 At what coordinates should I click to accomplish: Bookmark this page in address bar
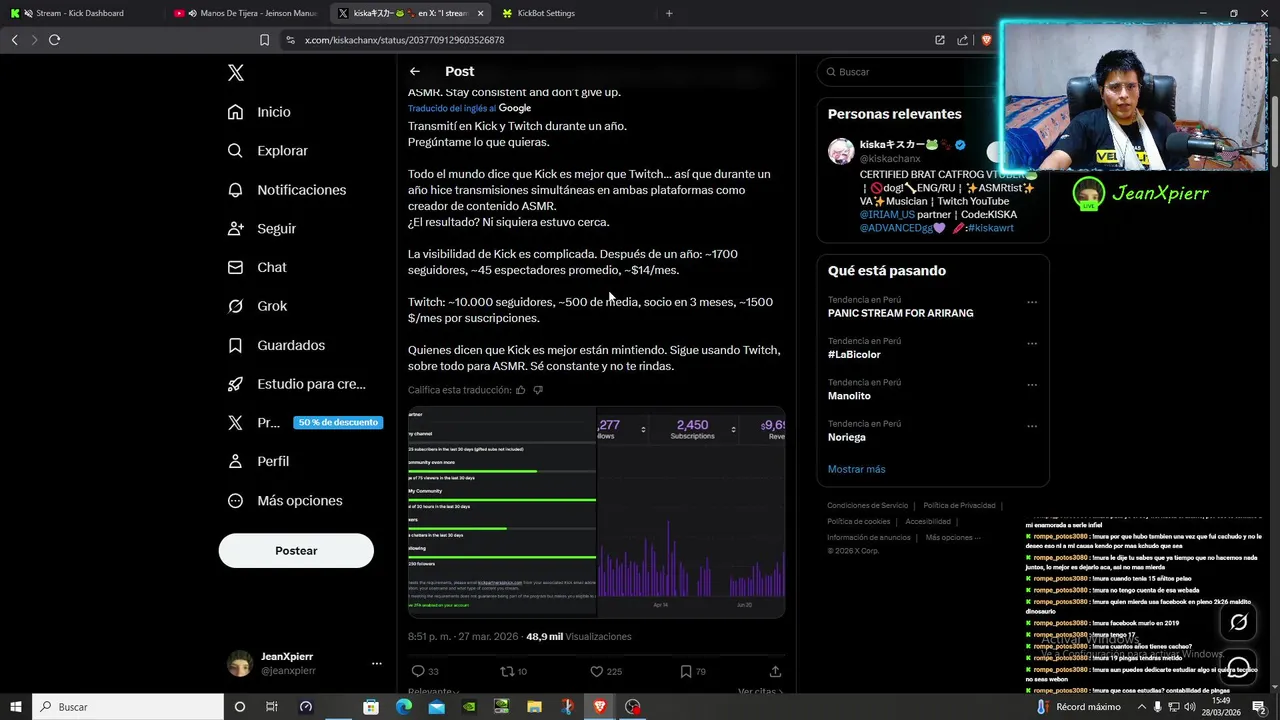[x=264, y=40]
